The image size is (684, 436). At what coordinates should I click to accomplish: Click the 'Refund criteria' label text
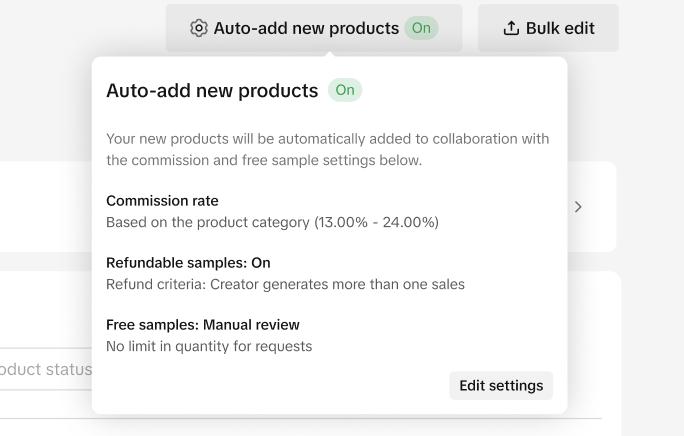(153, 284)
